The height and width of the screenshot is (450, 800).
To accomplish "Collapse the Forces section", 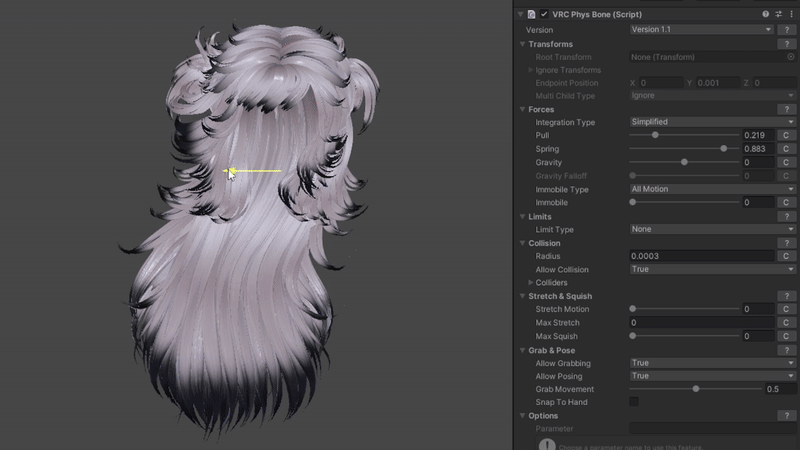I will coord(522,109).
